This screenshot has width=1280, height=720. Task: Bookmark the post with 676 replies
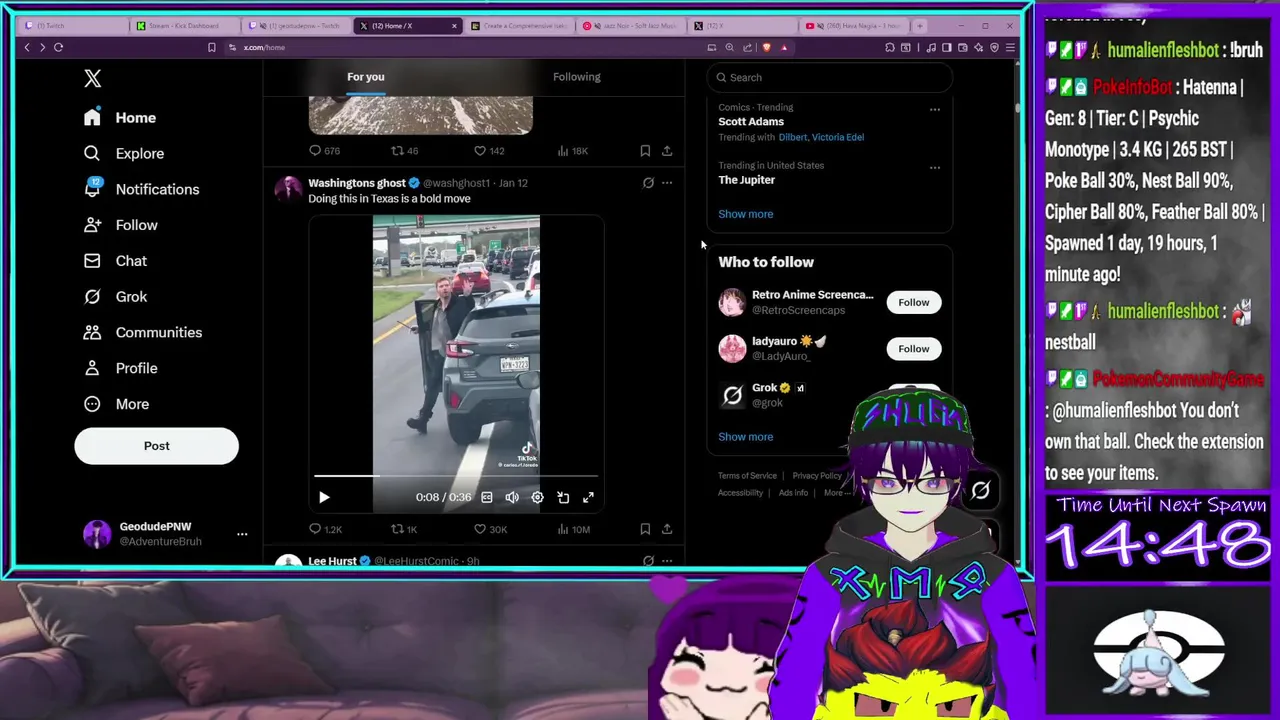pos(645,151)
